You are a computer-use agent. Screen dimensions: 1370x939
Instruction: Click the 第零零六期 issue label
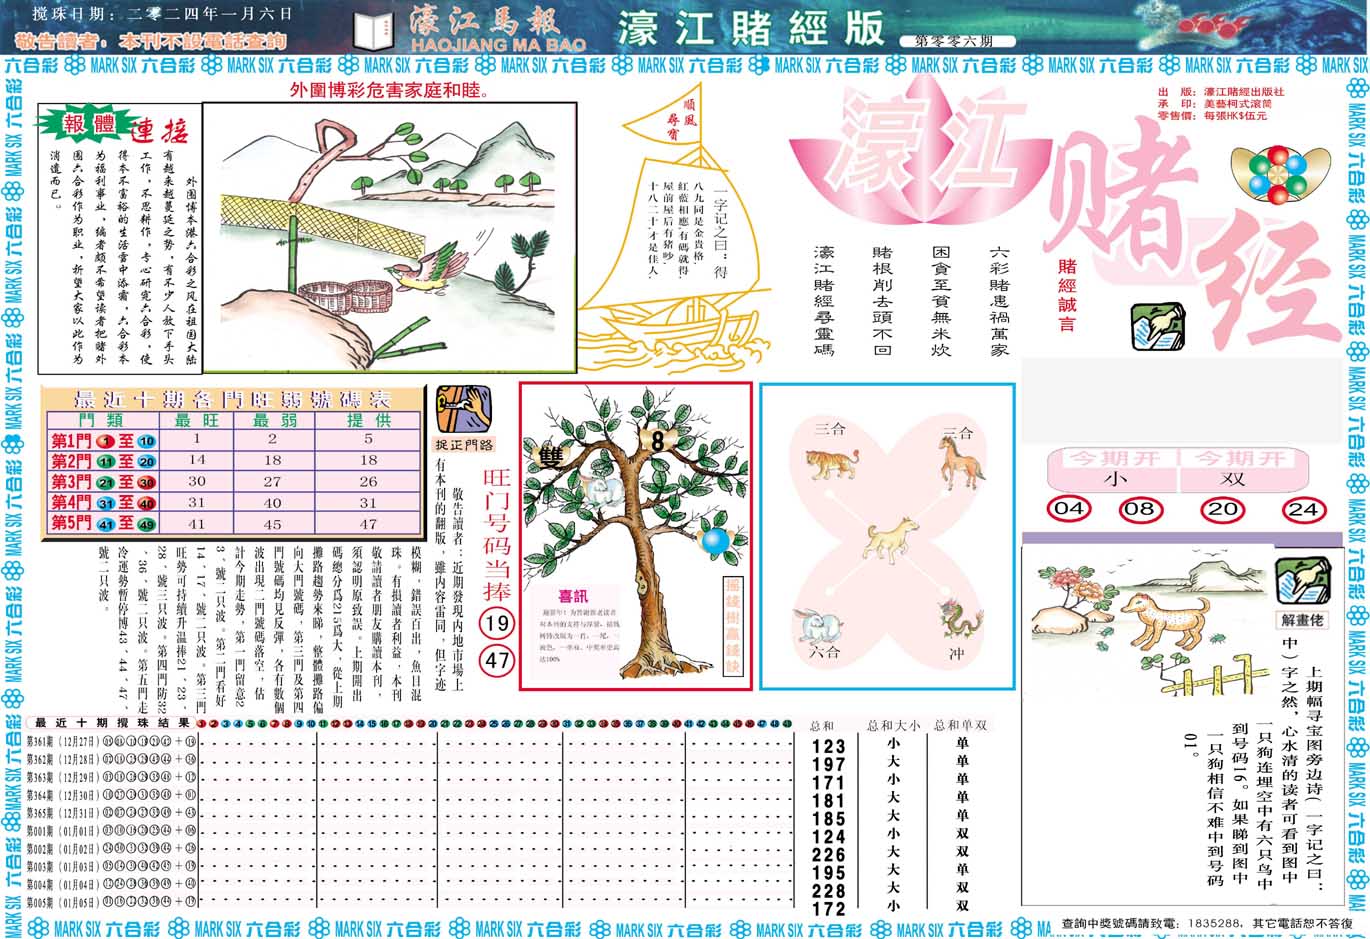click(x=958, y=38)
